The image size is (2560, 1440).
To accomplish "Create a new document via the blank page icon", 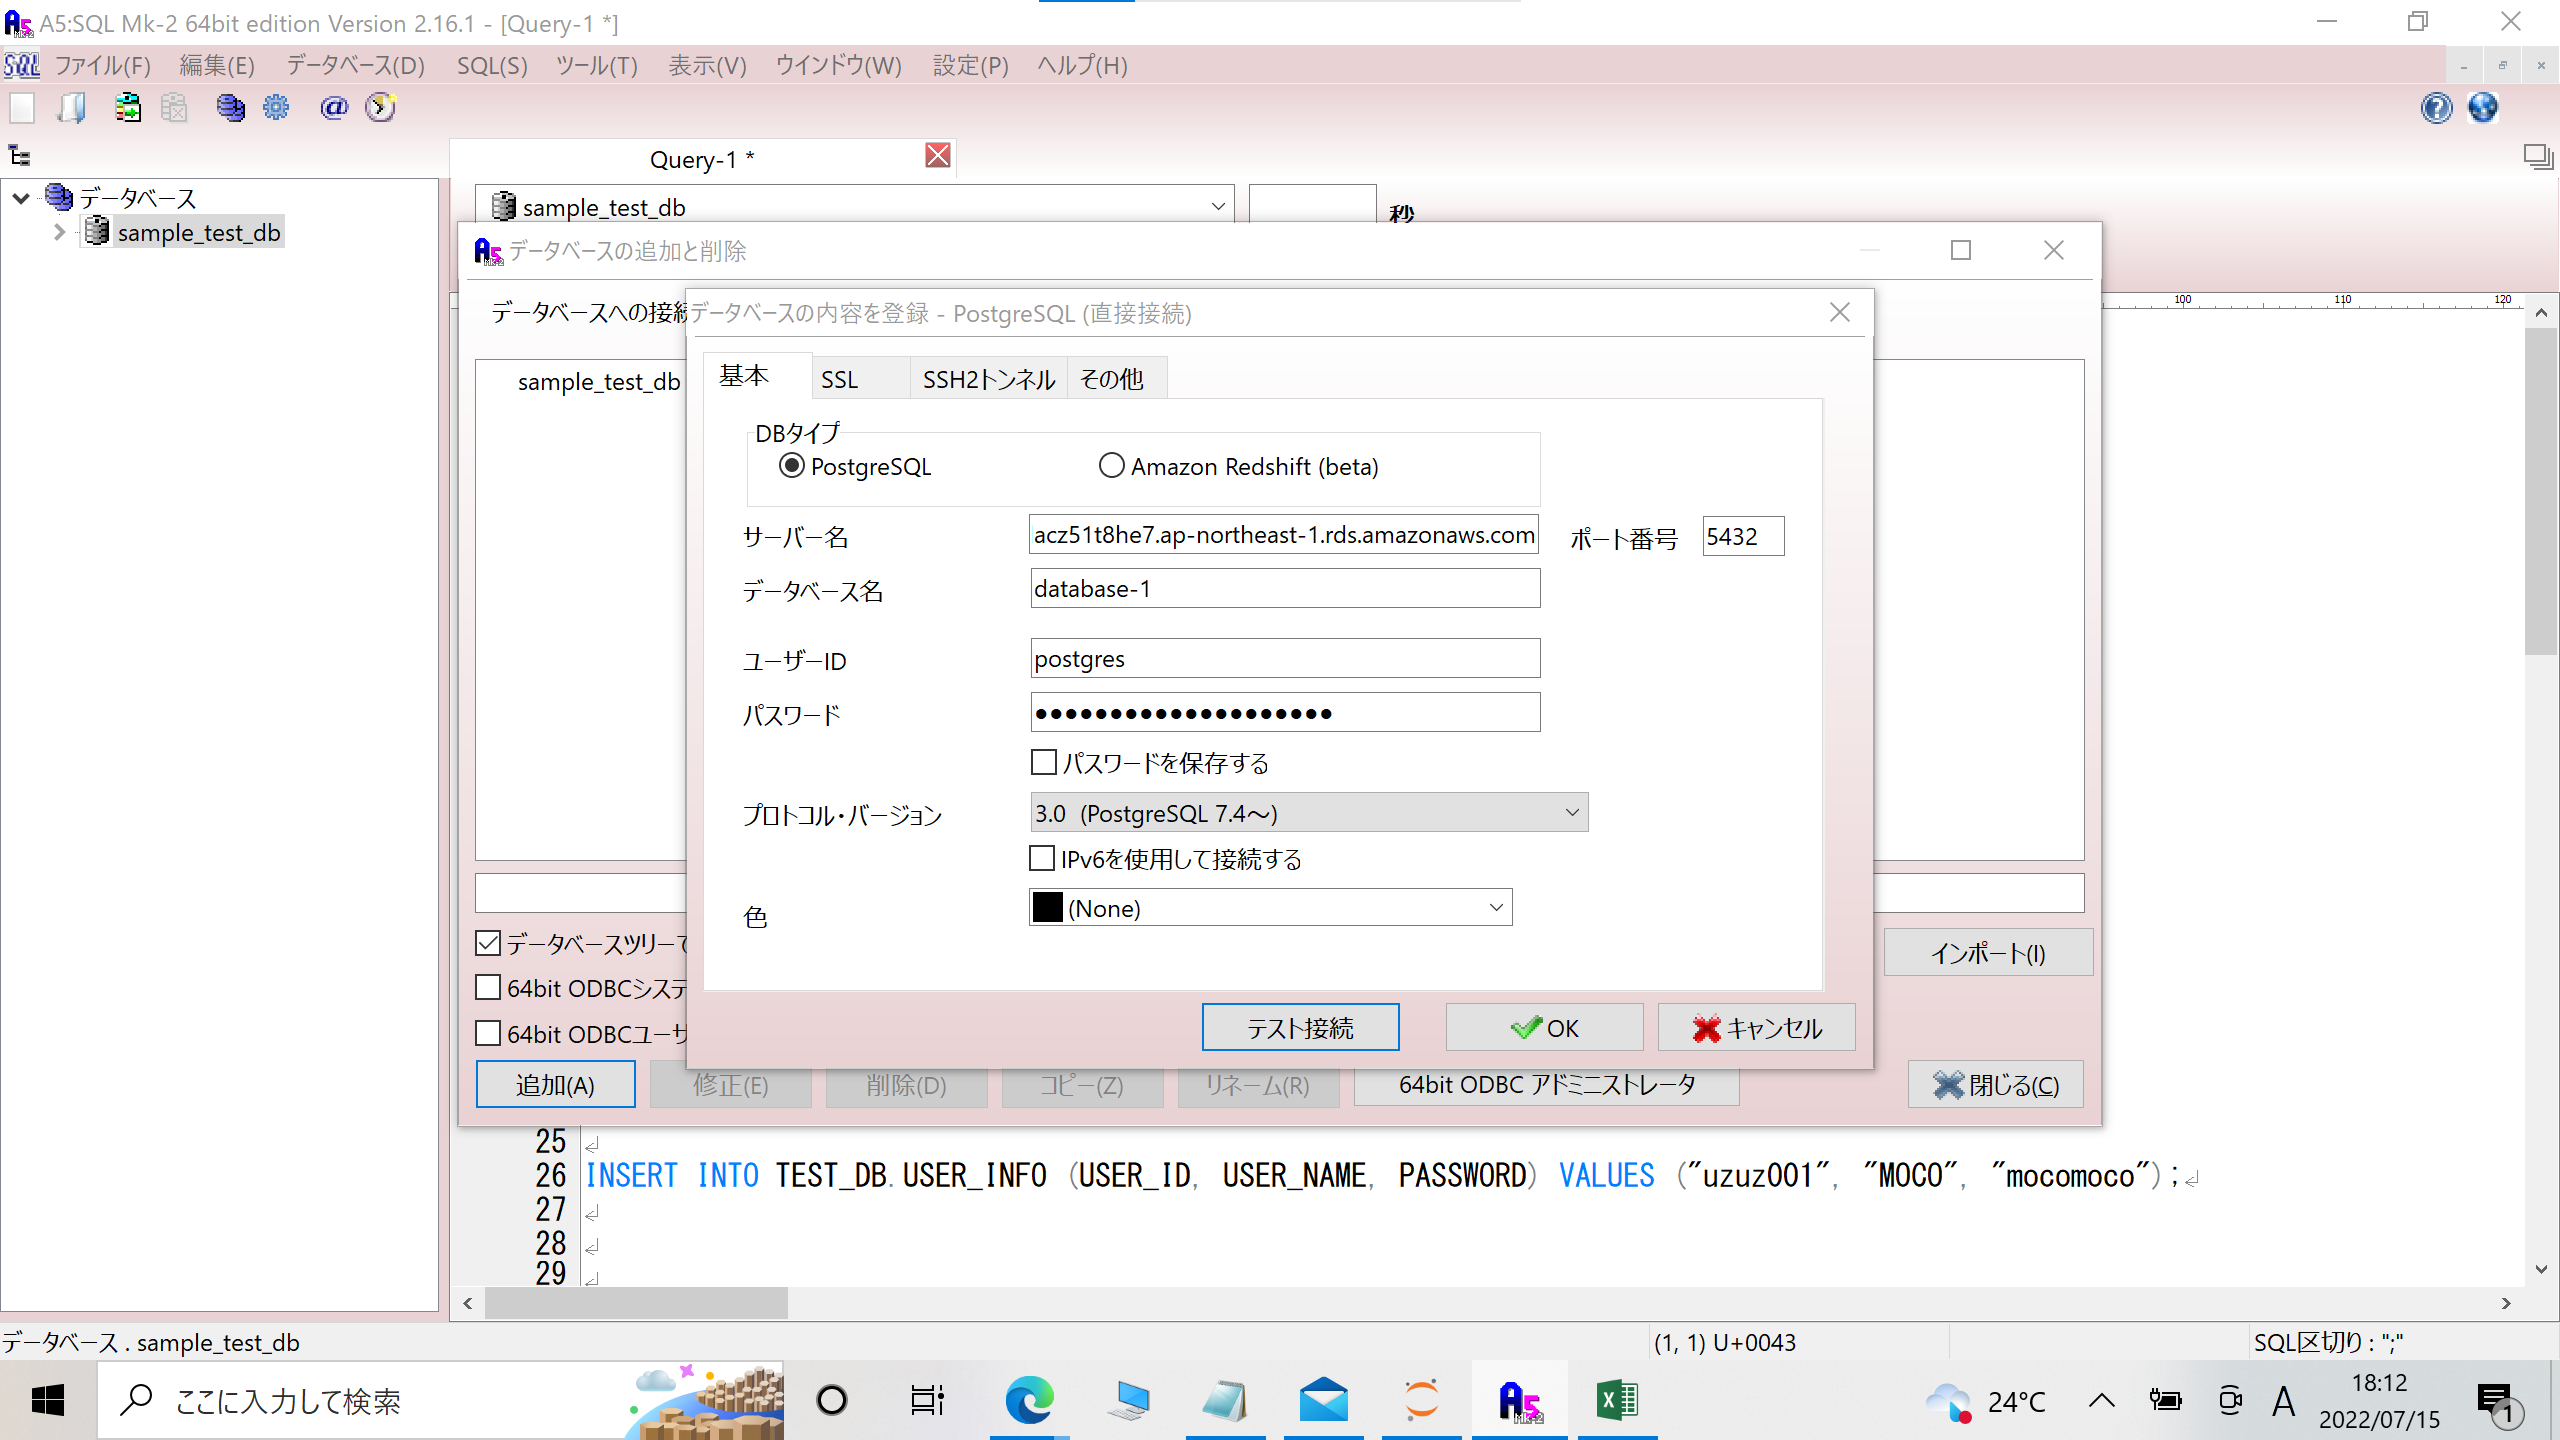I will point(22,107).
